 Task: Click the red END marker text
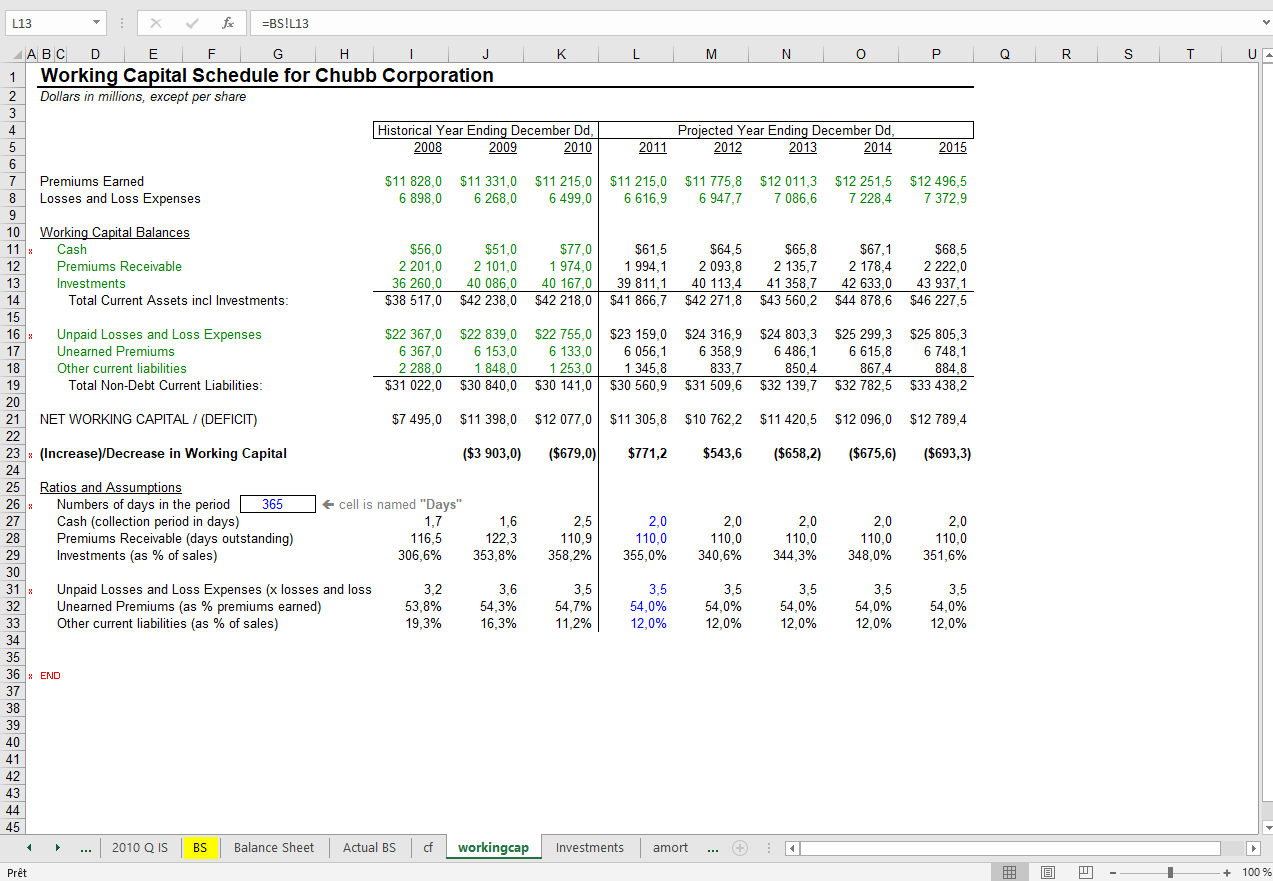[x=50, y=676]
